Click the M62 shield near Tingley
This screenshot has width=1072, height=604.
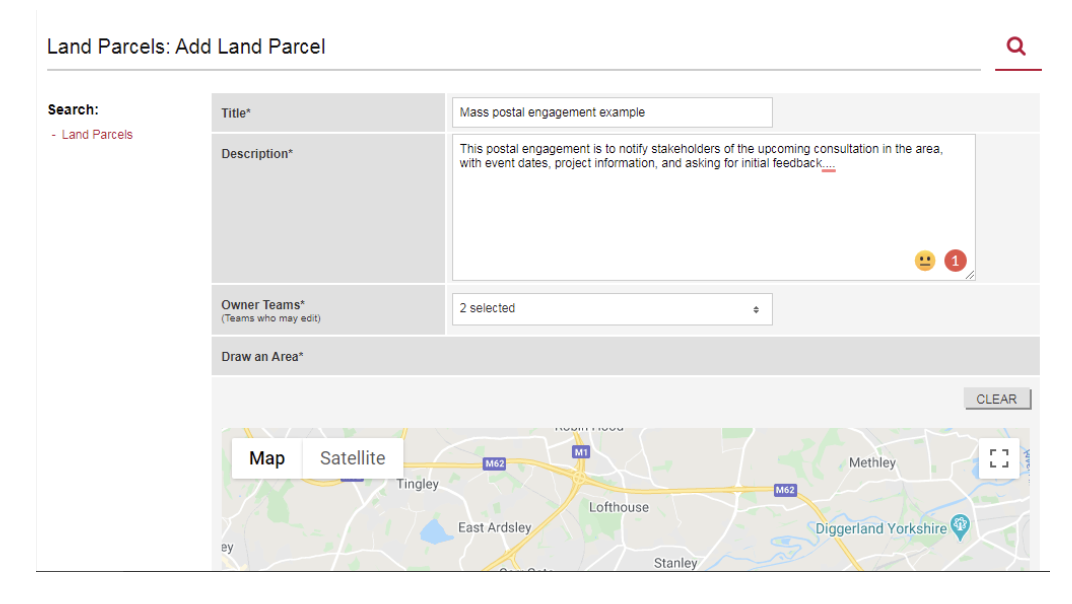(x=494, y=464)
